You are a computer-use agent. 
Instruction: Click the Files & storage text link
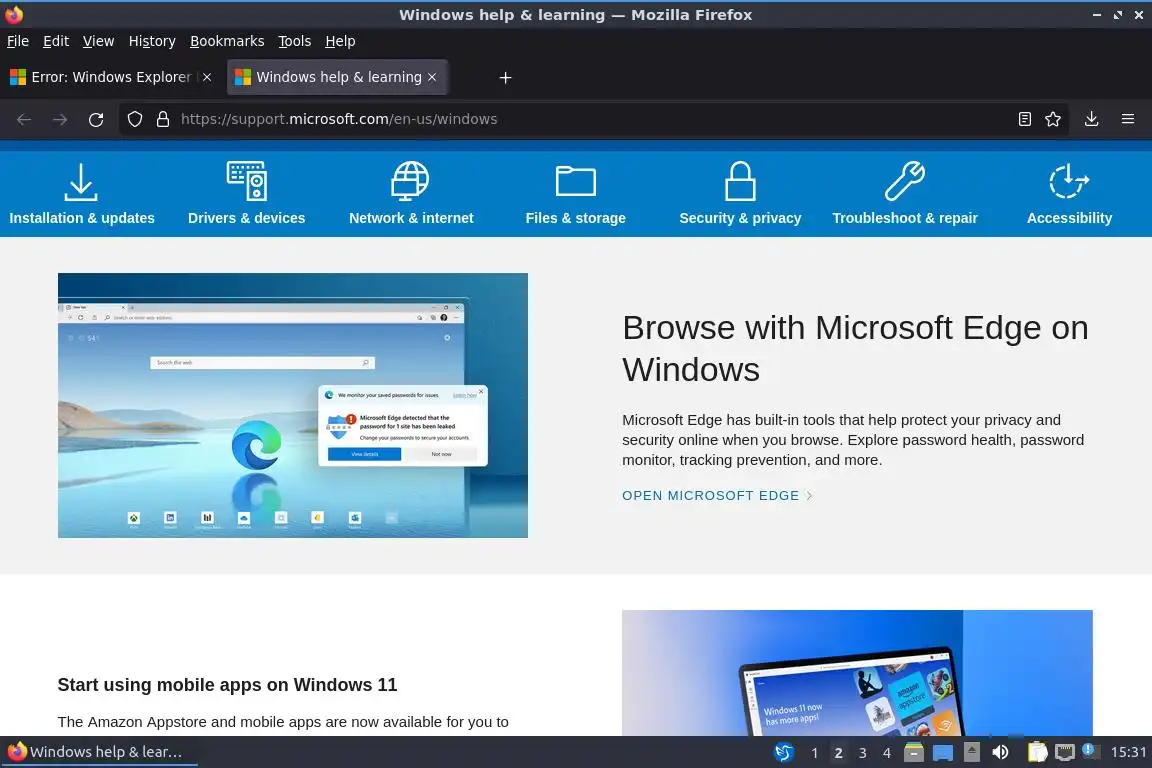[x=575, y=218]
